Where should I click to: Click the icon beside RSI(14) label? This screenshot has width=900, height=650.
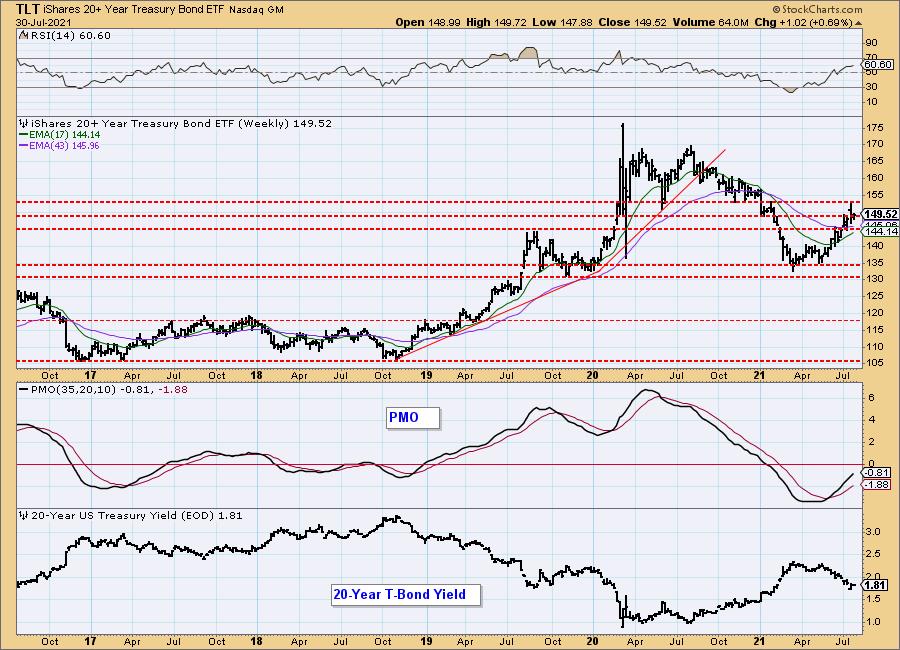tap(24, 35)
